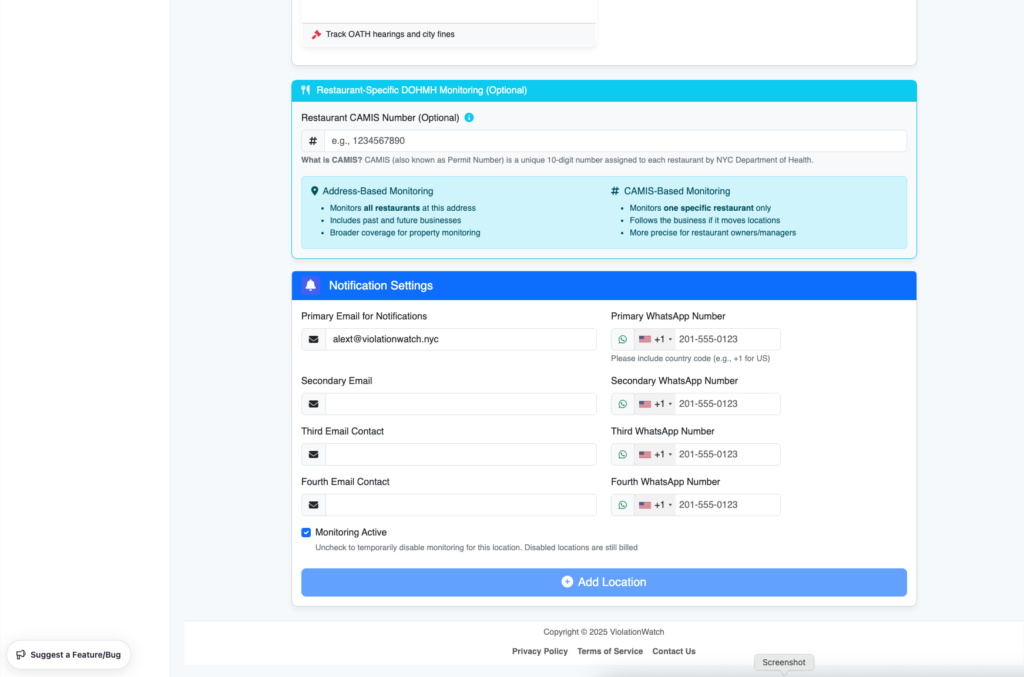
Task: Click into the Third Email Contact field
Action: point(460,454)
